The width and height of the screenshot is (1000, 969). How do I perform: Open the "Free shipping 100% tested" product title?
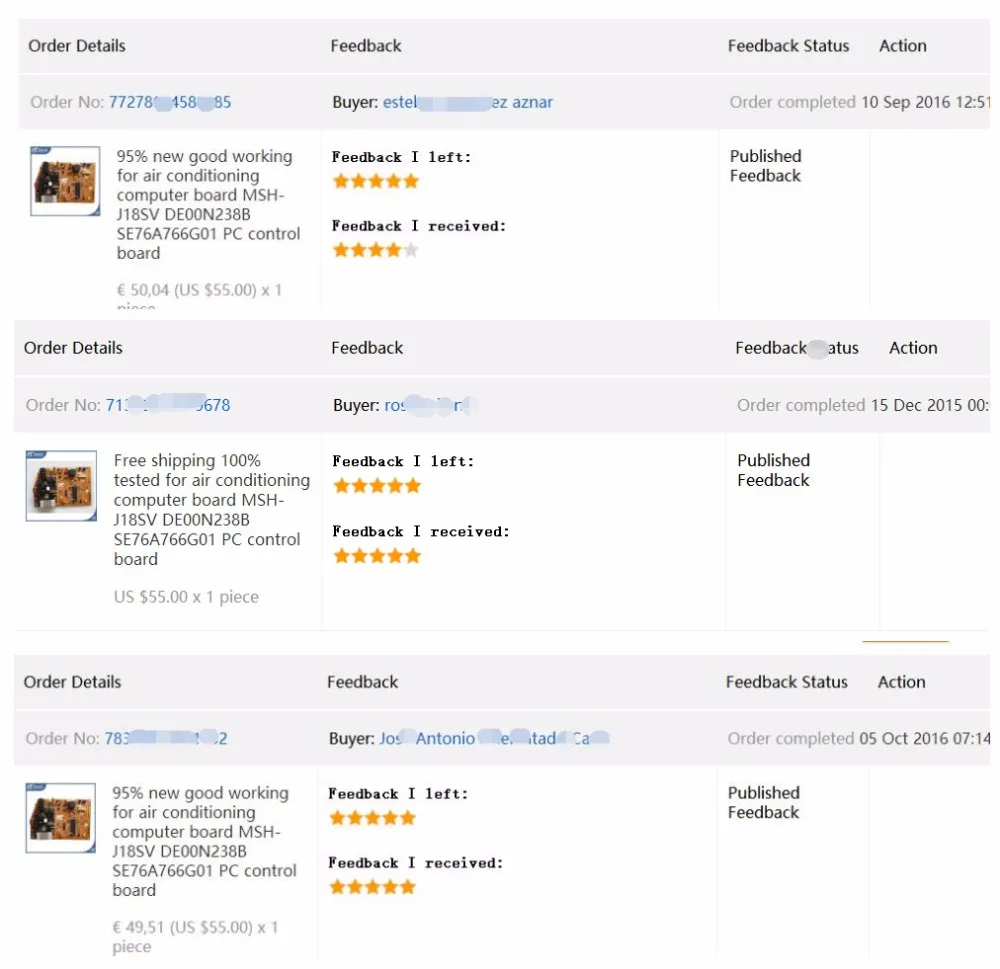pos(211,510)
